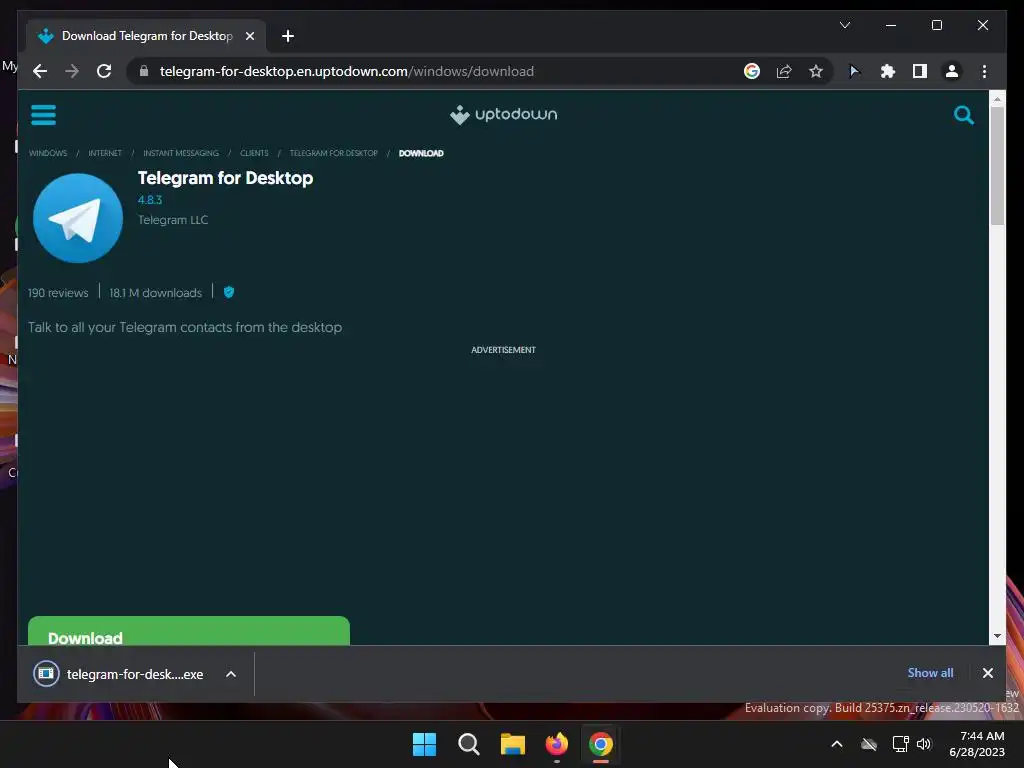Bookmark this page with the star icon

point(816,71)
